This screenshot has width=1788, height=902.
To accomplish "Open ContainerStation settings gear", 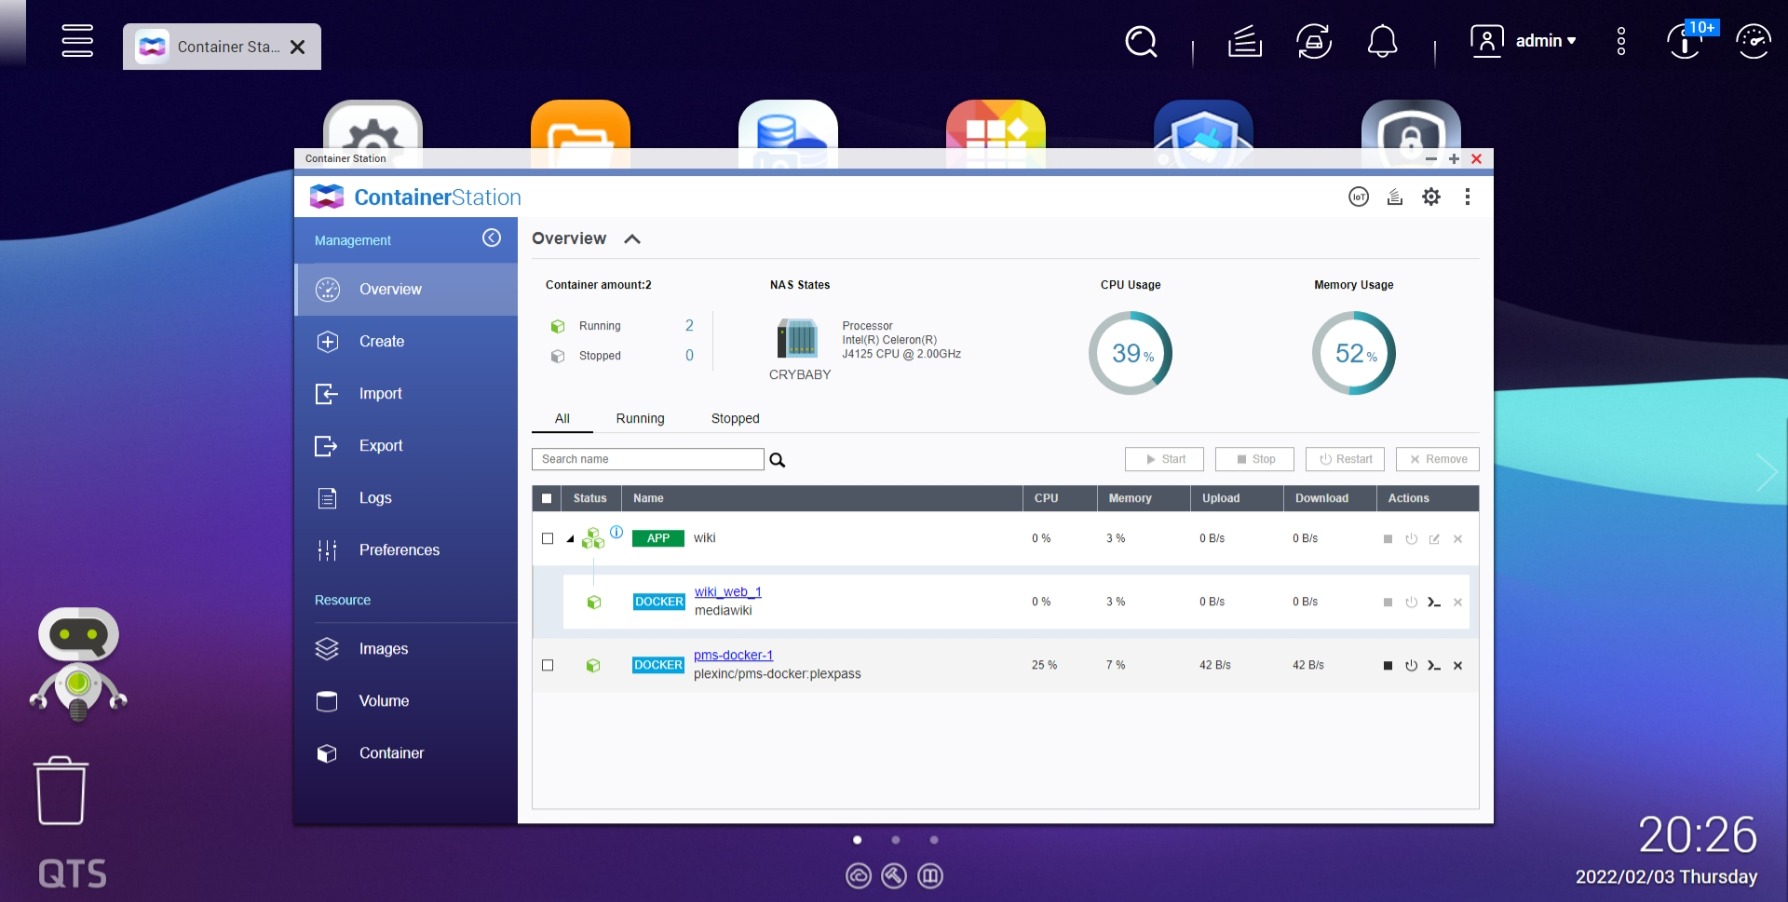I will [x=1431, y=197].
